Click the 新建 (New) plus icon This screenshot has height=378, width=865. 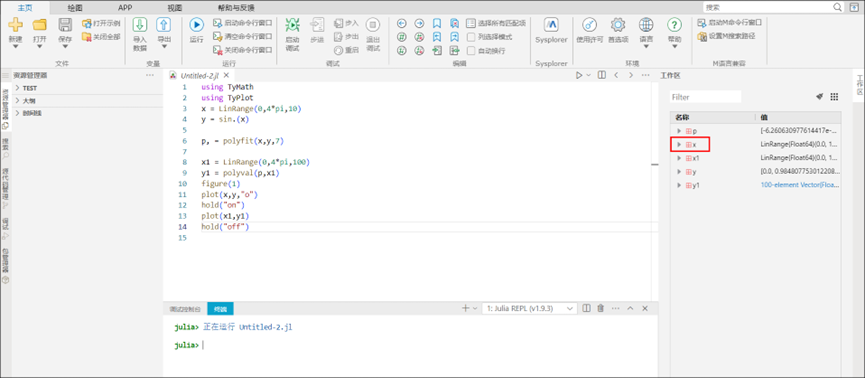point(15,25)
